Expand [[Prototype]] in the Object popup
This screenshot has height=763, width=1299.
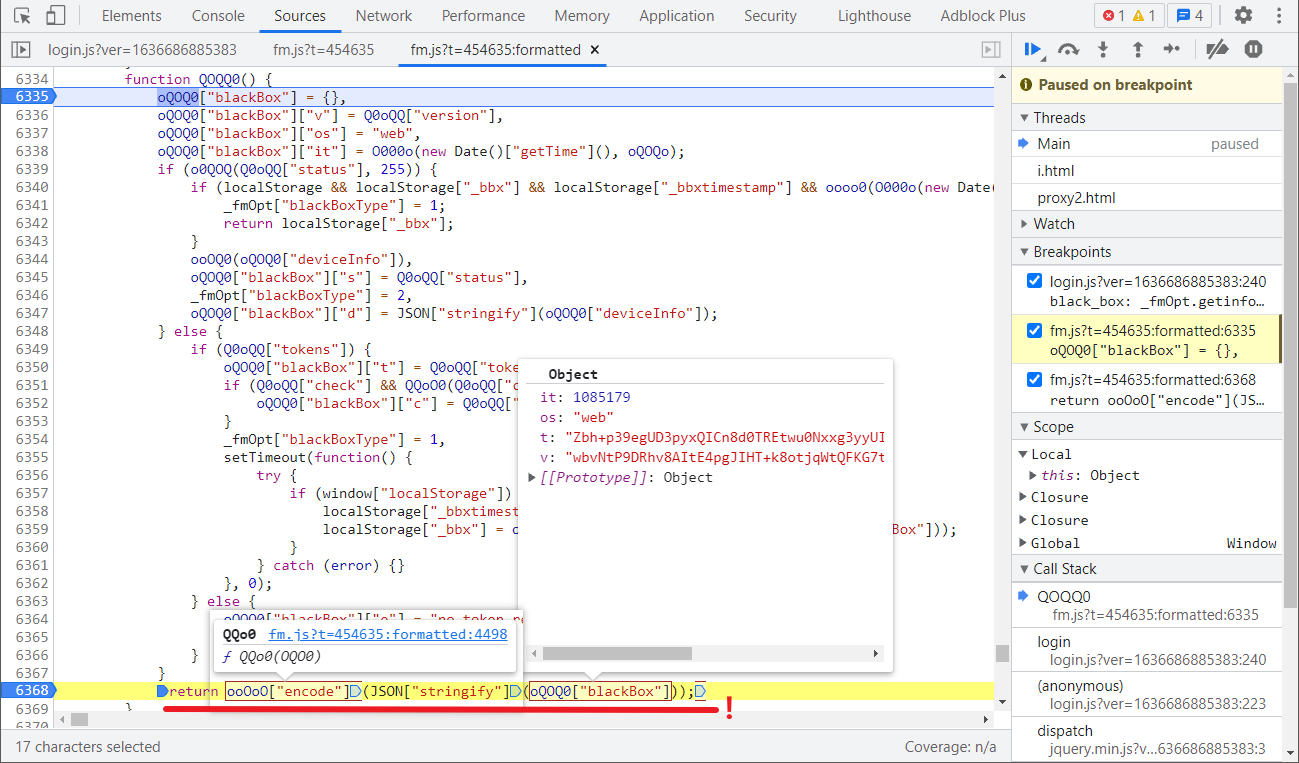(x=533, y=478)
